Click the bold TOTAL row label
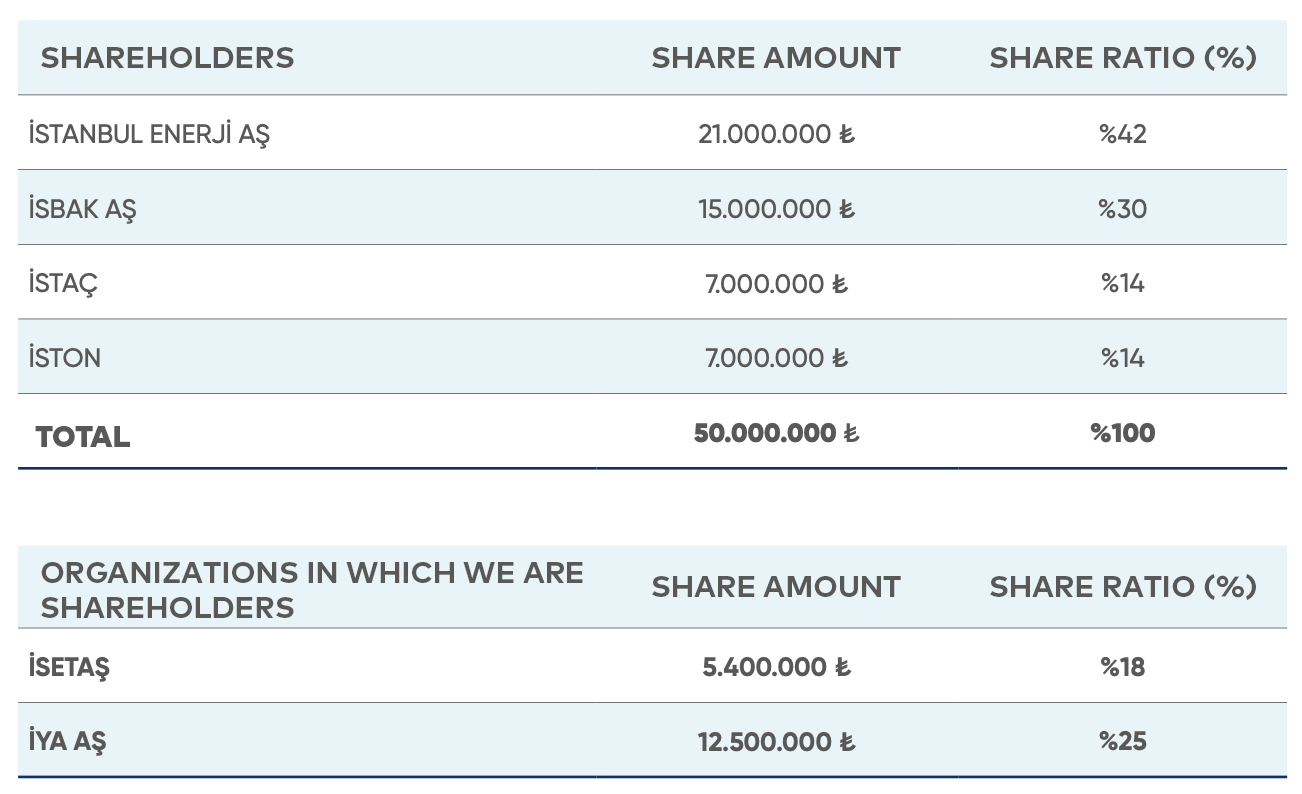 tap(83, 437)
